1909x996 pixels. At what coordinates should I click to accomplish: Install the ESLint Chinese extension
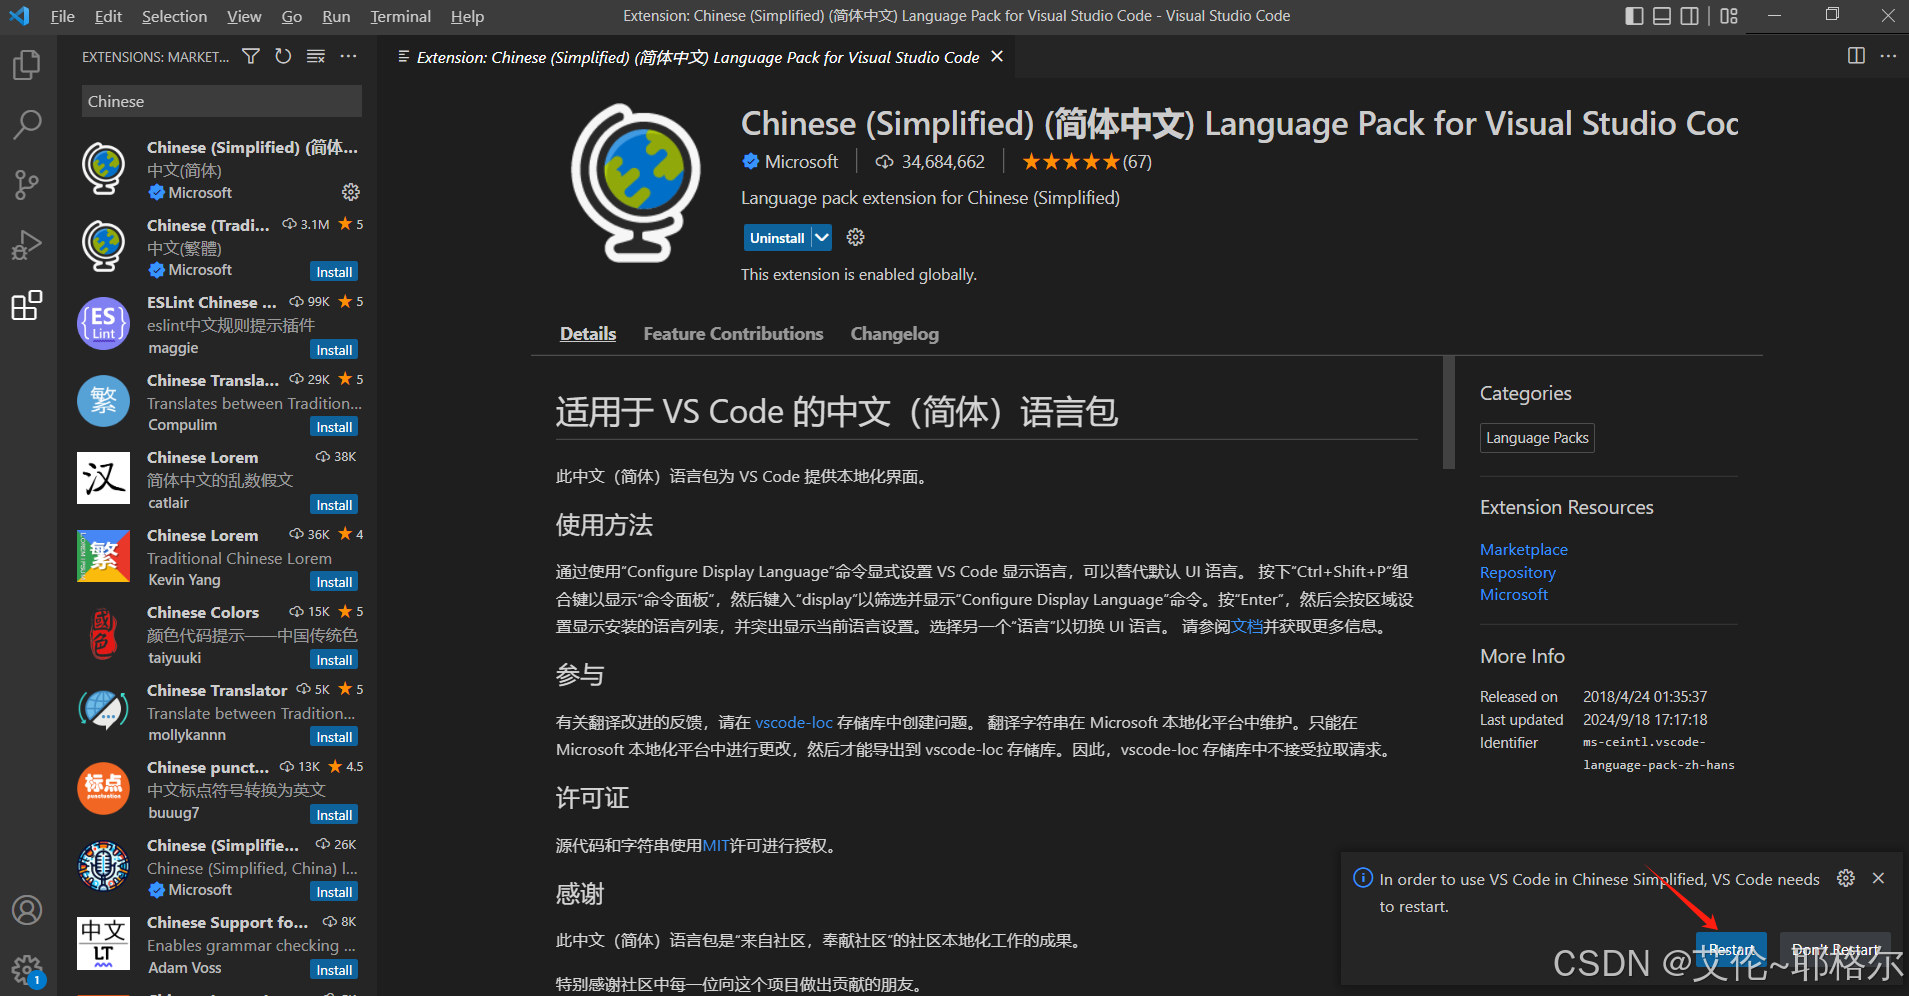[x=334, y=350]
